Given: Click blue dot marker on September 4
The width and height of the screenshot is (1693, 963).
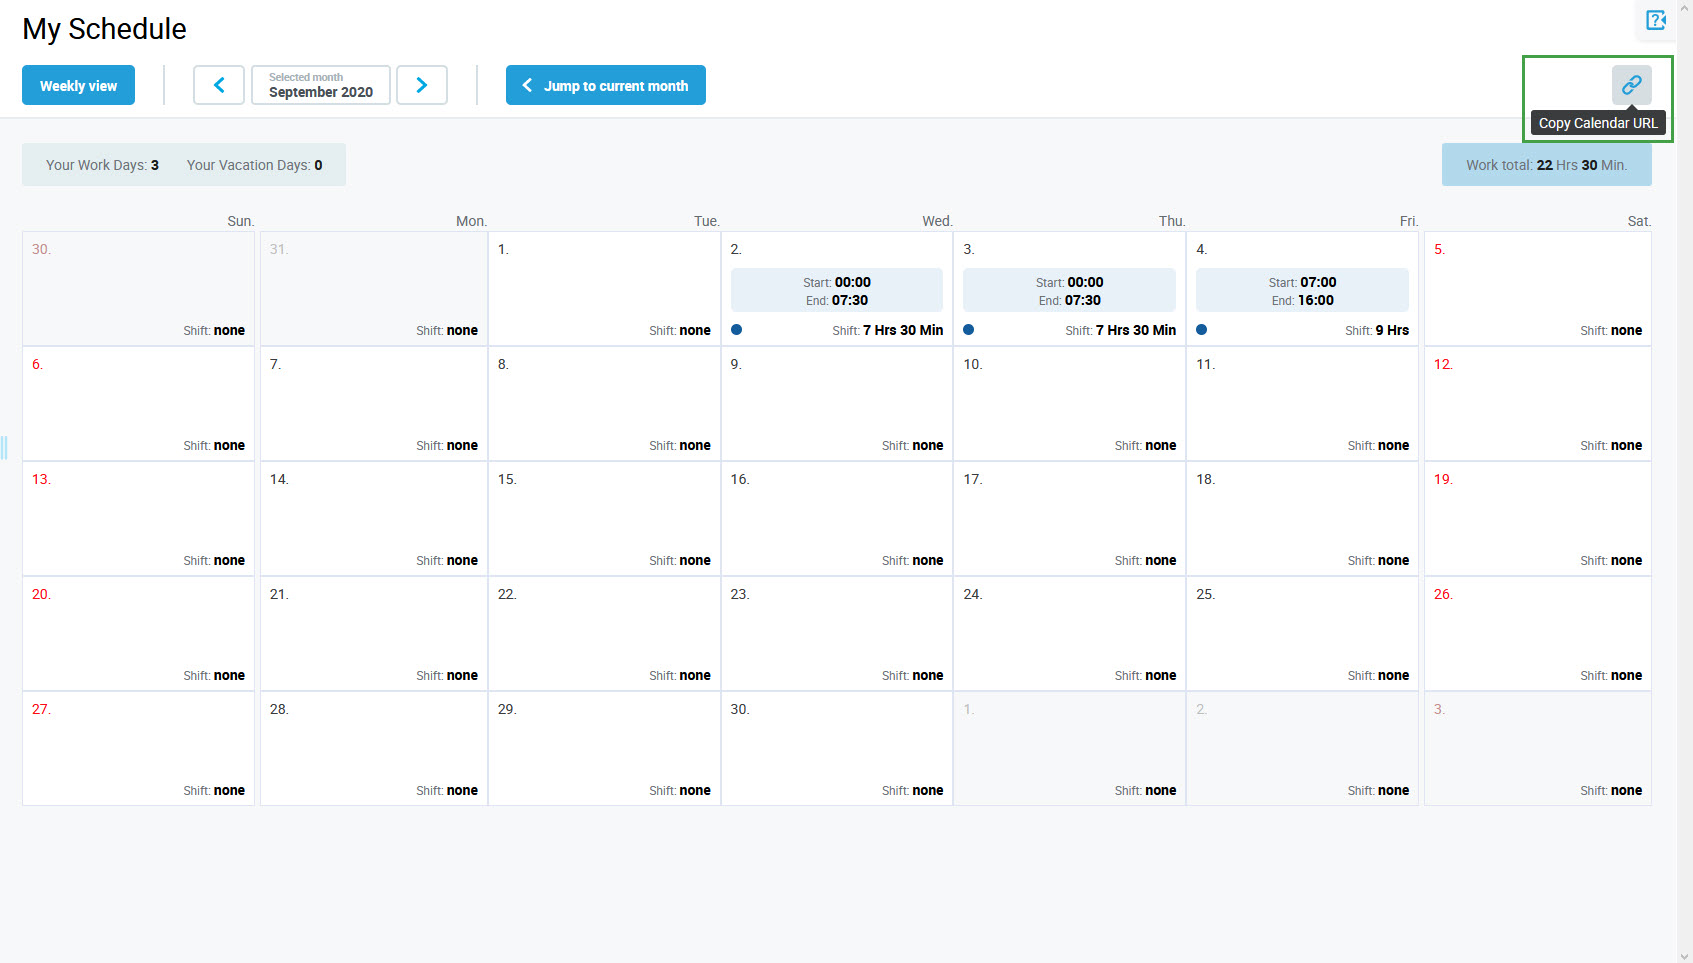Looking at the screenshot, I should [1201, 329].
